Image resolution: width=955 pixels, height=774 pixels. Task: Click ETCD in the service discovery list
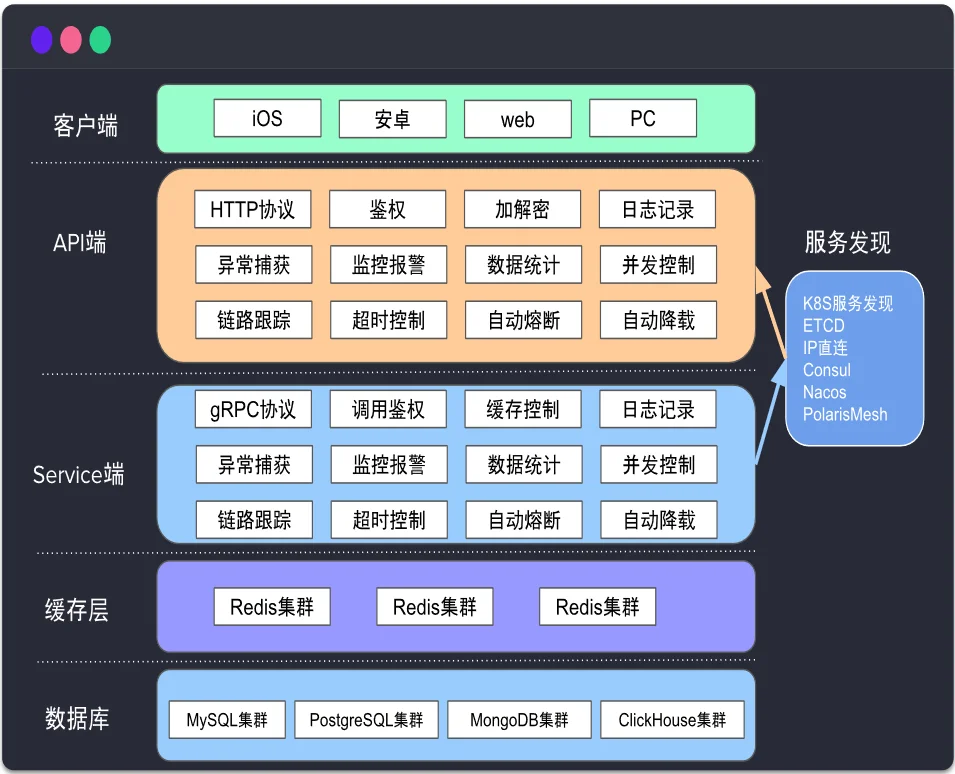(x=823, y=325)
